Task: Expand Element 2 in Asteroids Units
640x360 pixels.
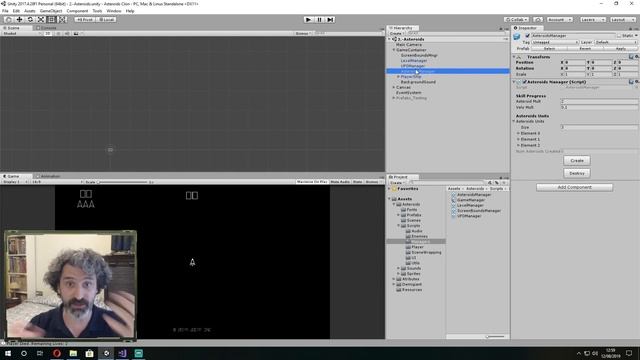Action: pyautogui.click(x=518, y=145)
